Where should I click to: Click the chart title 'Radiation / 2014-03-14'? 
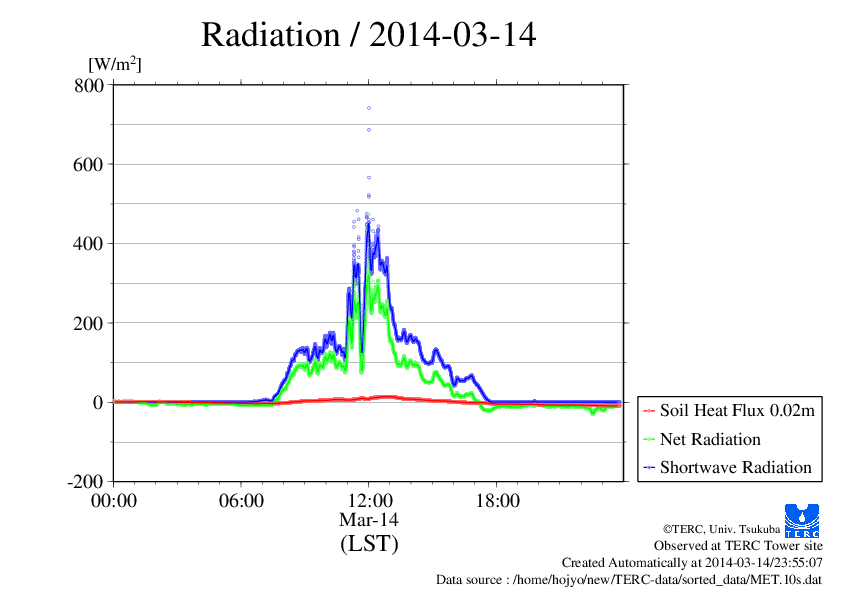(x=368, y=35)
